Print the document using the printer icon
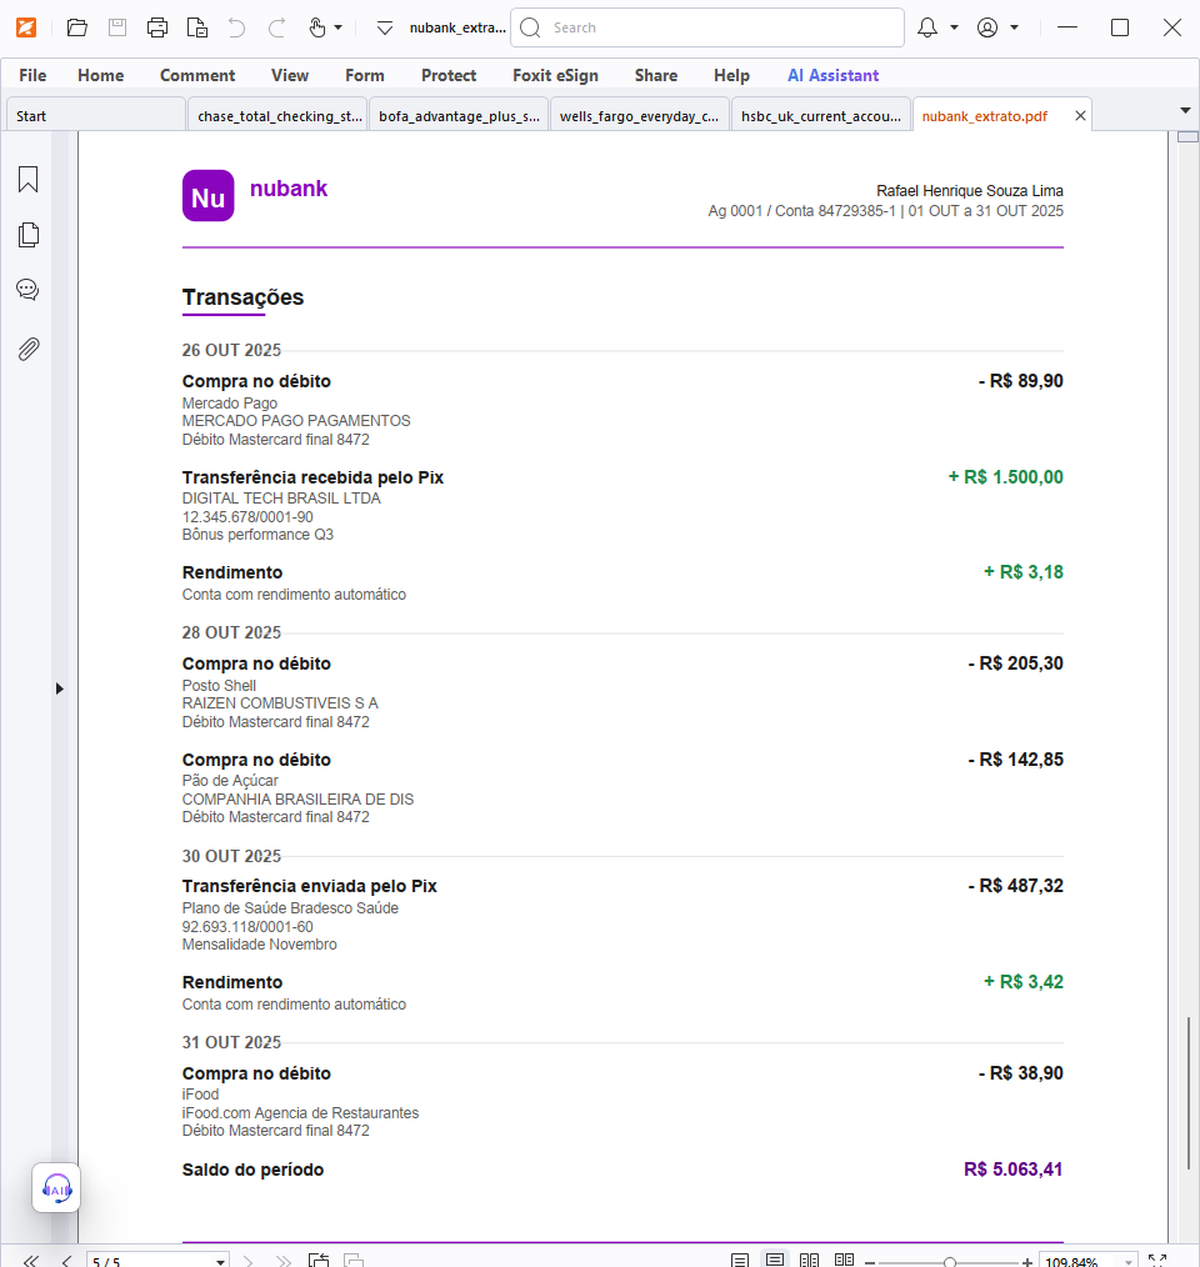The height and width of the screenshot is (1267, 1200). (157, 28)
